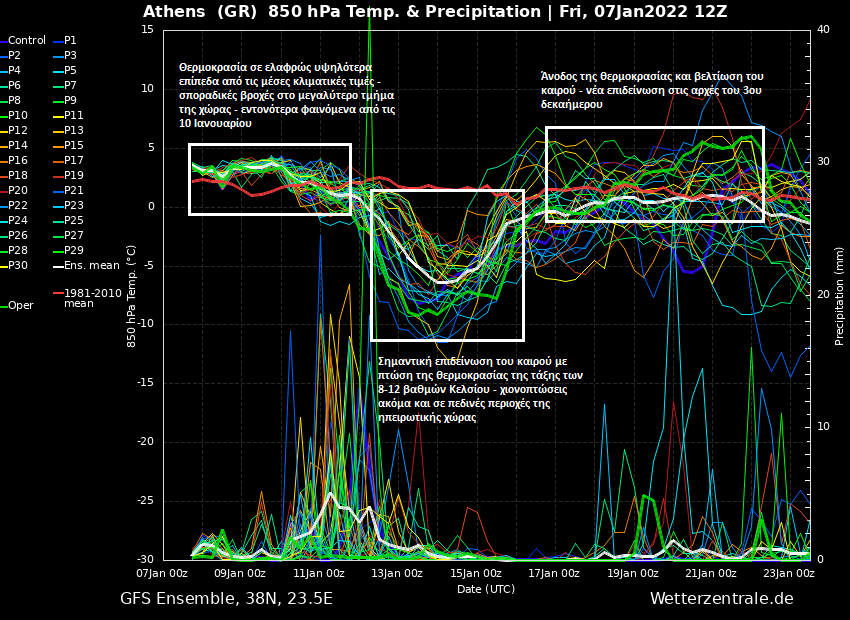Viewport: 850px width, 620px height.
Task: Click the Date (UTC) axis label
Action: coord(485,589)
